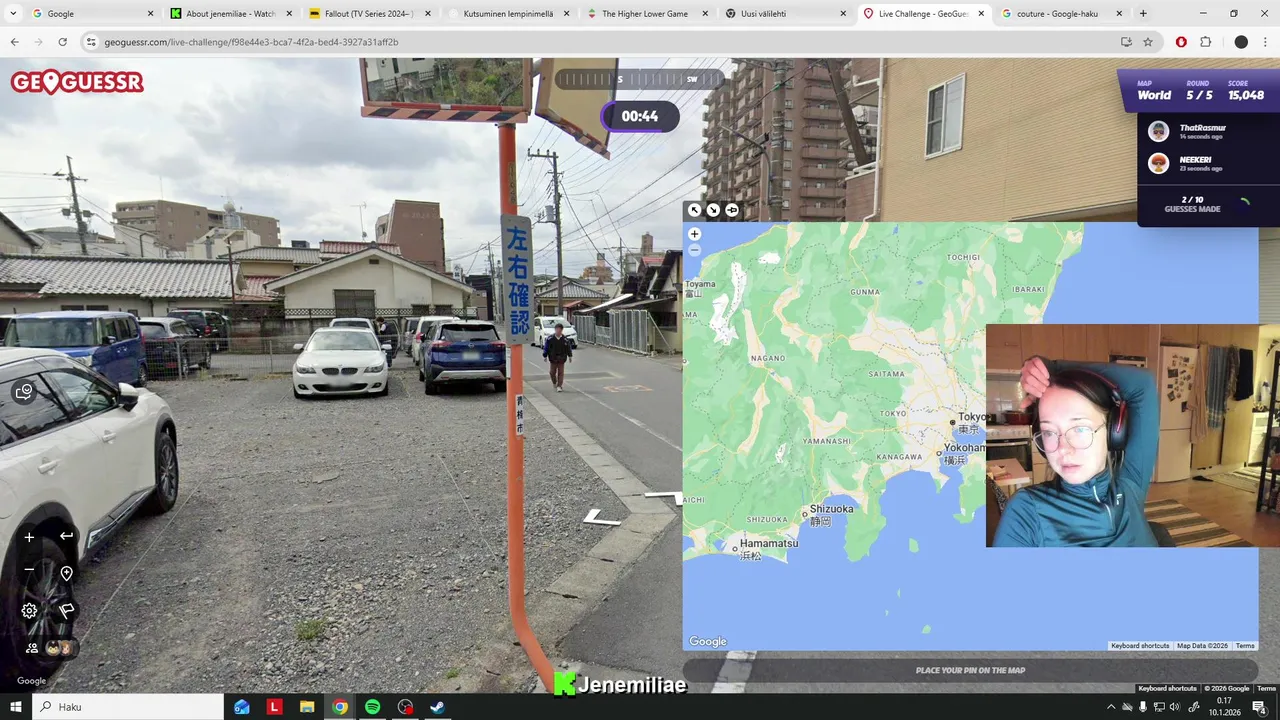
Task: Open Spotify from the taskbar
Action: pyautogui.click(x=372, y=707)
